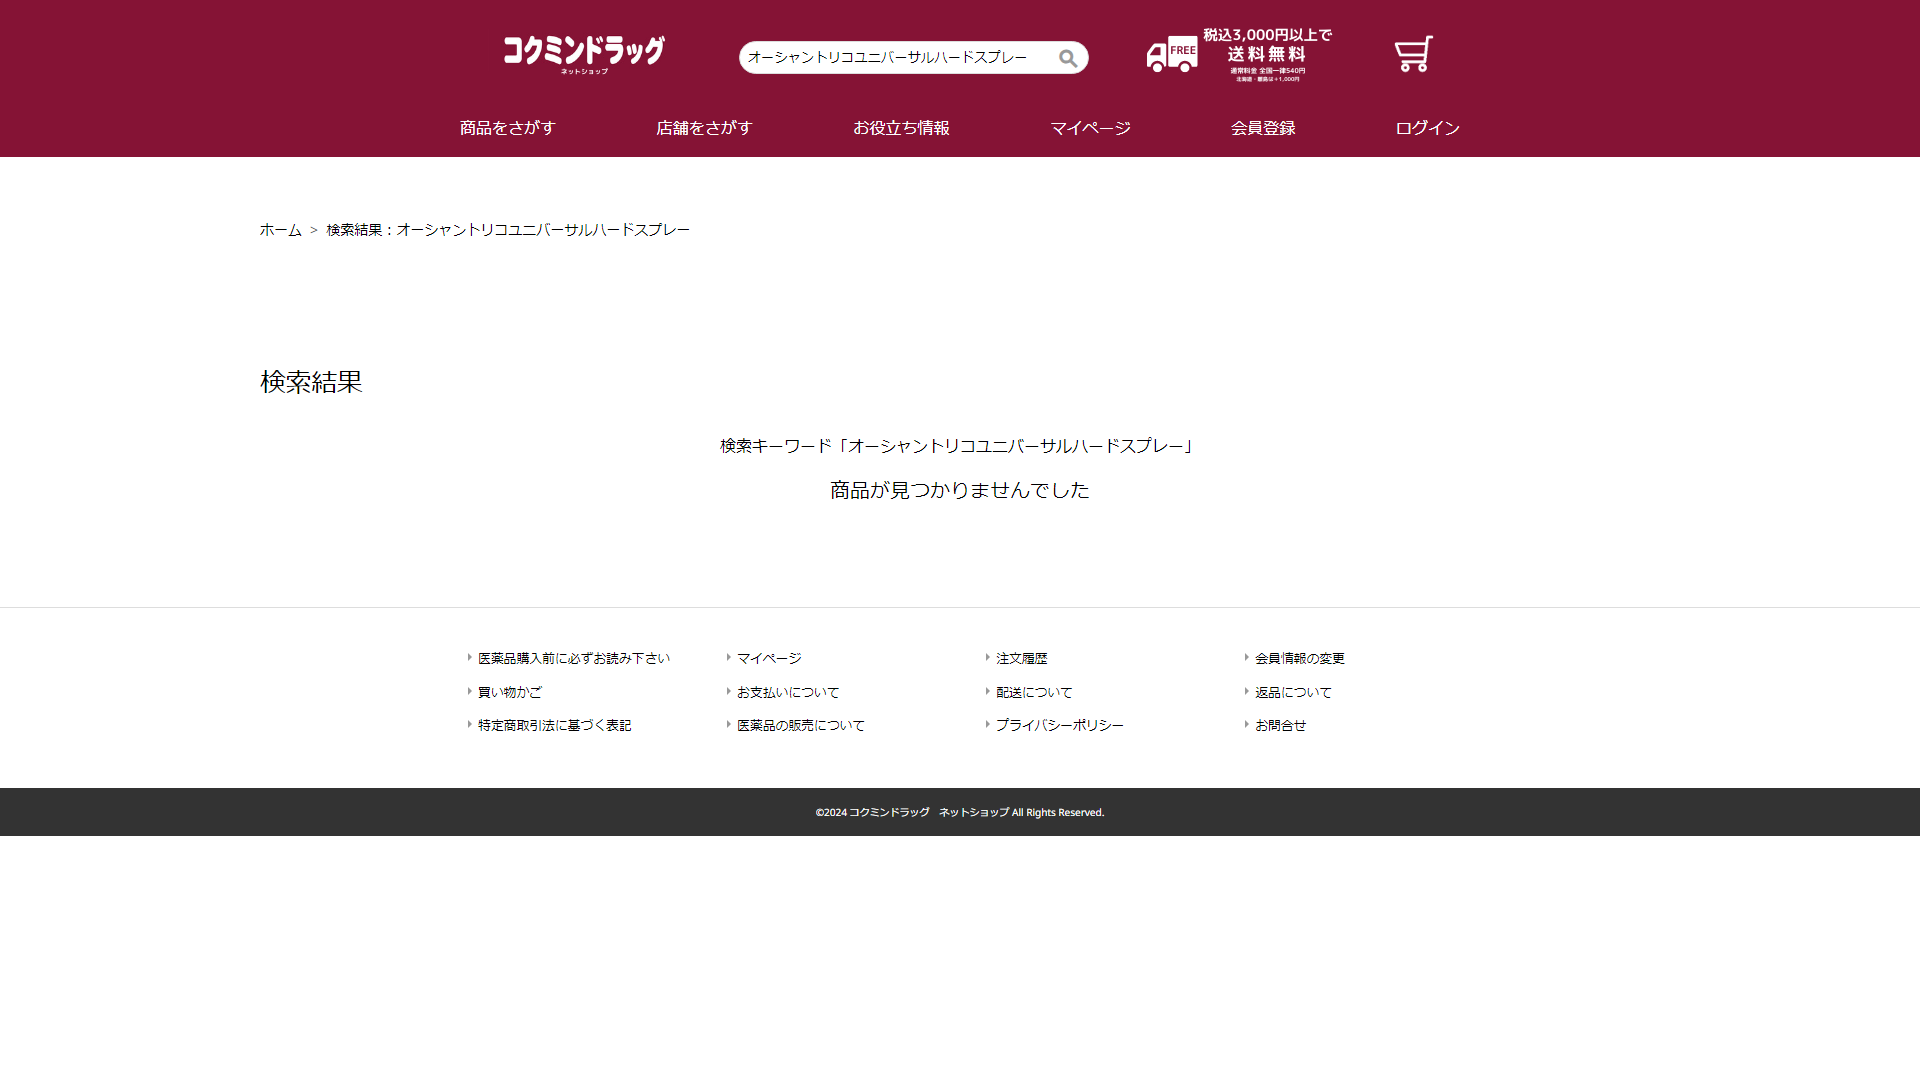Open the shopping cart icon

(x=1413, y=54)
